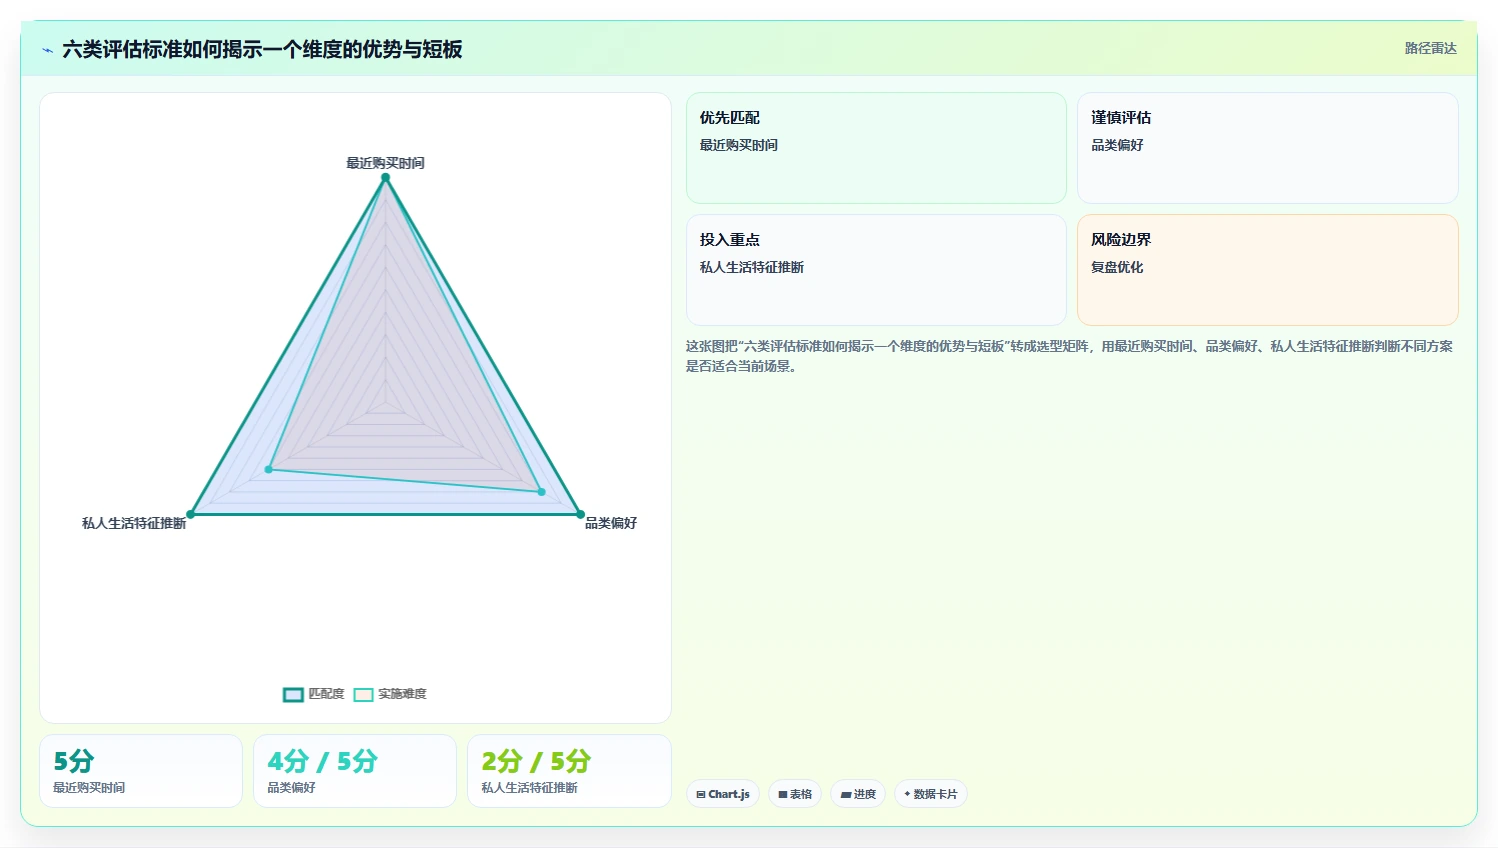Click 最近购买时间 text in 优先匹配 card
The image size is (1498, 848).
(739, 145)
